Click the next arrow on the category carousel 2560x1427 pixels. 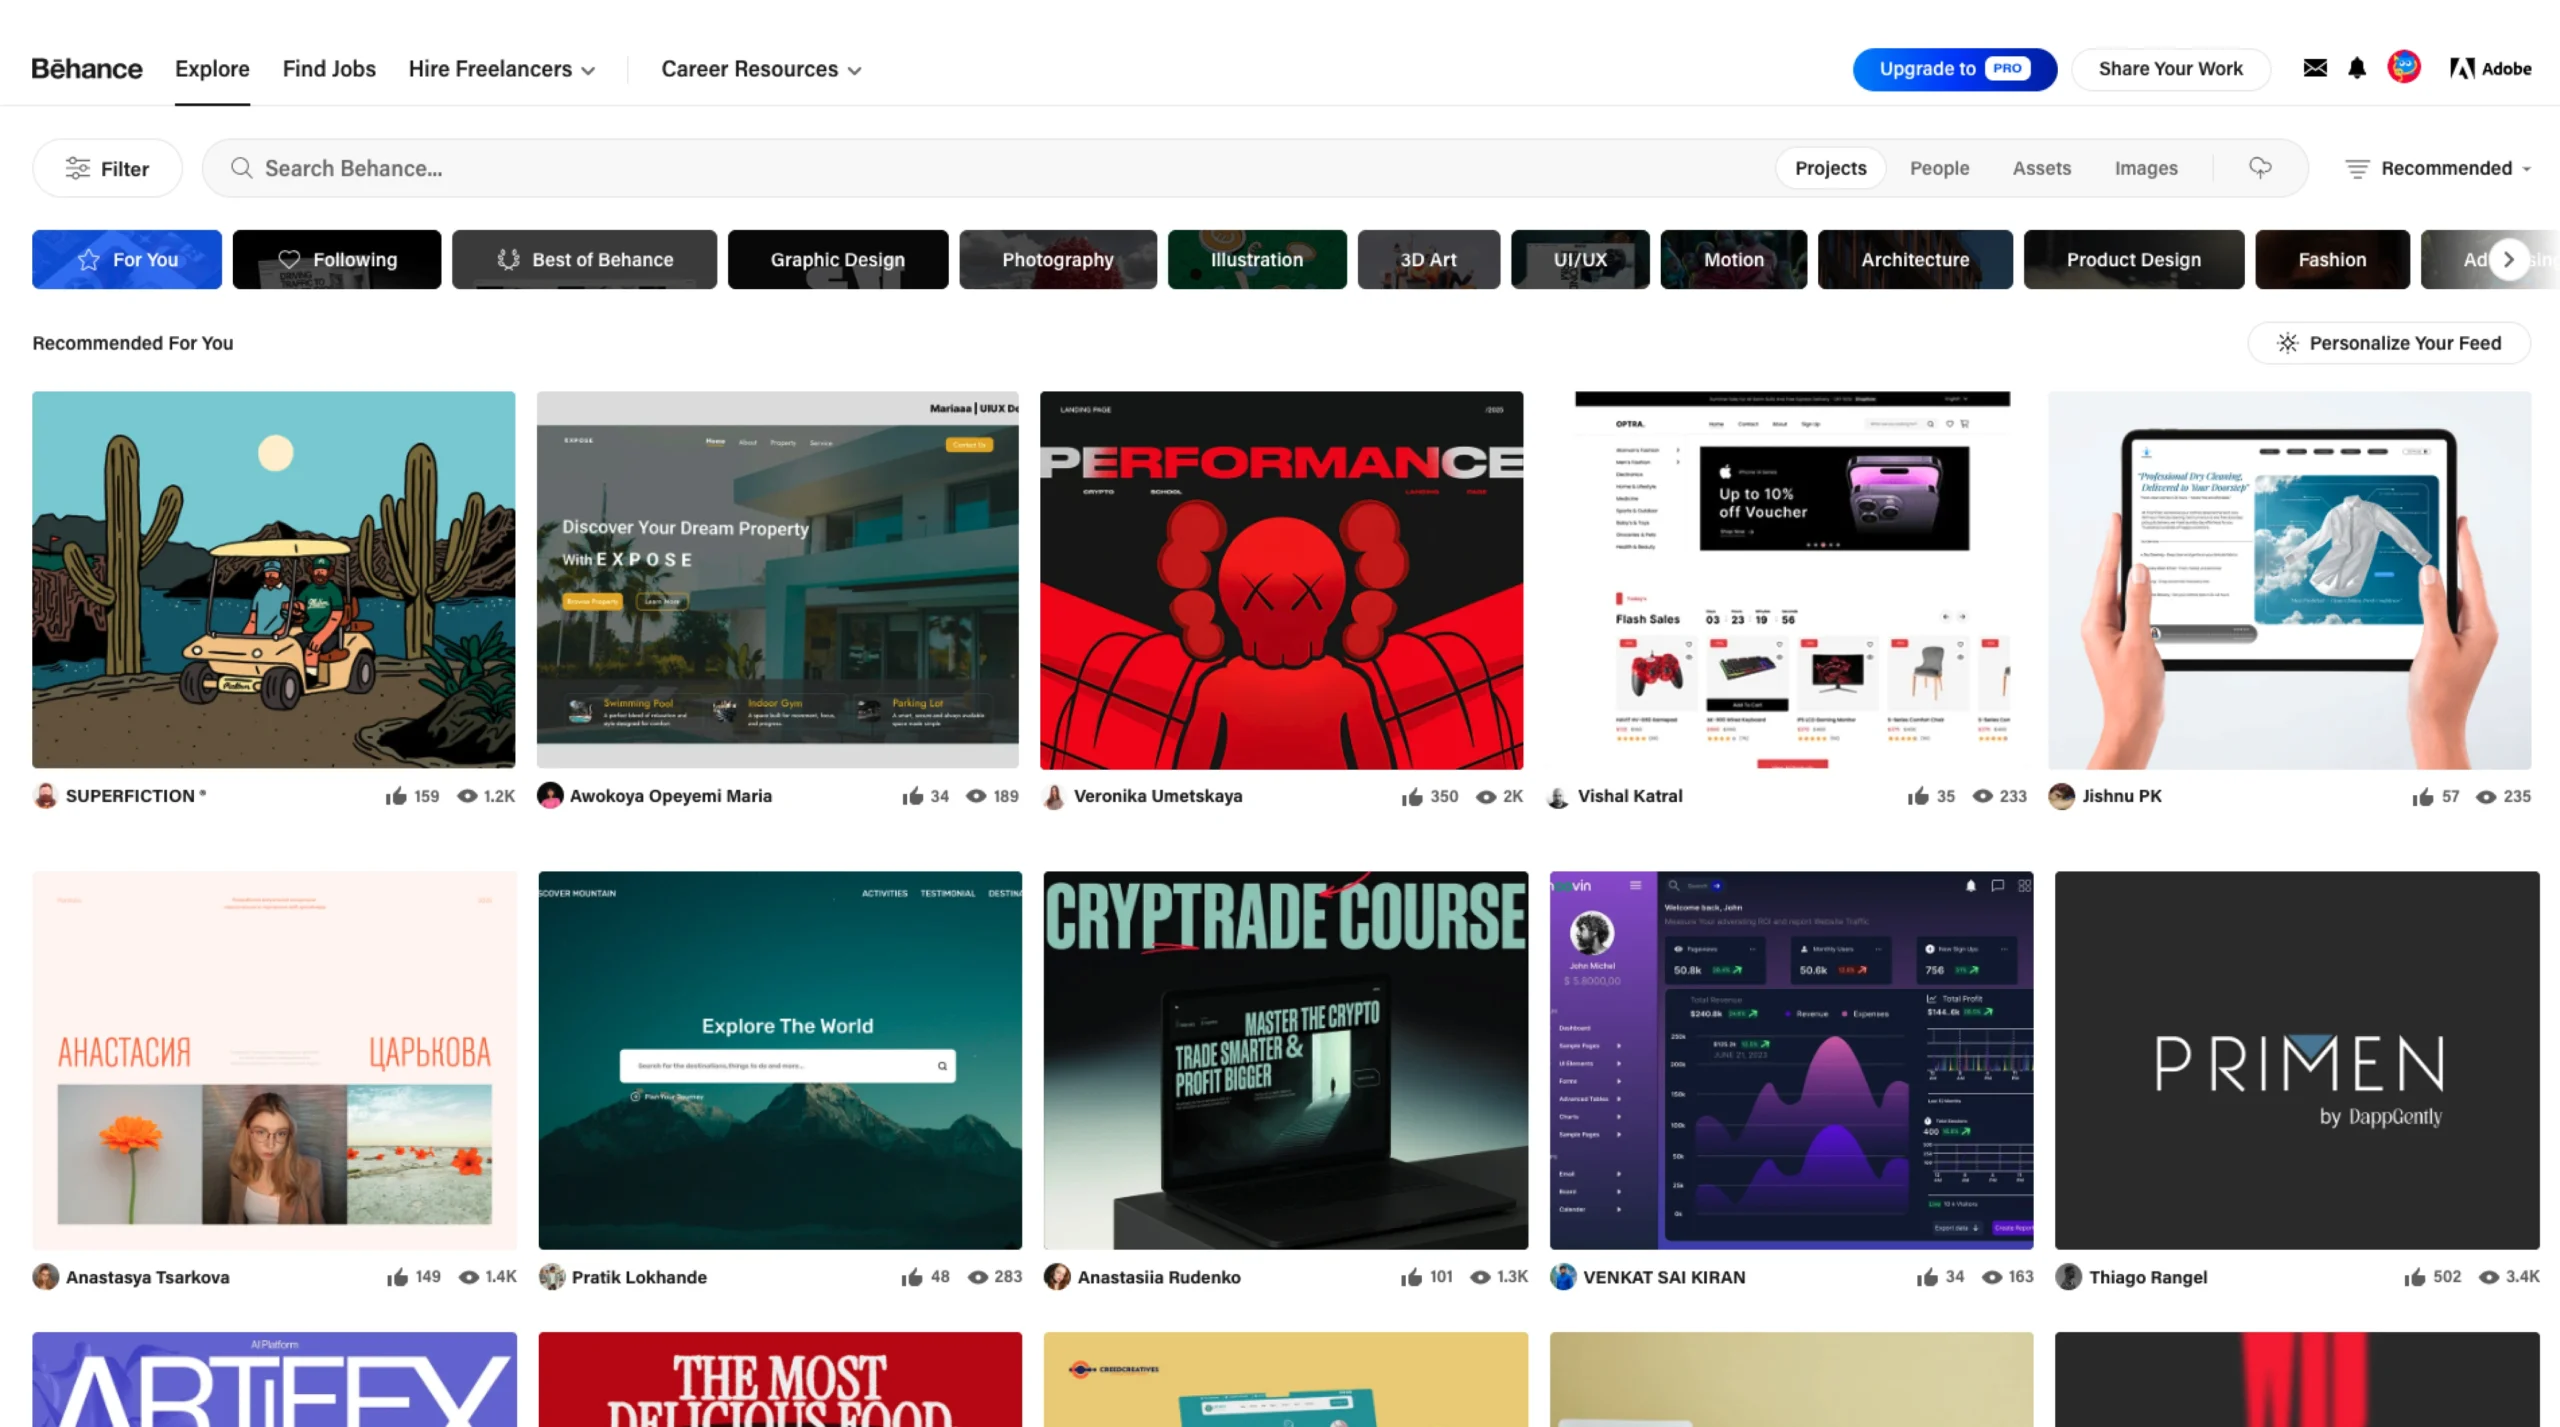coord(2508,260)
